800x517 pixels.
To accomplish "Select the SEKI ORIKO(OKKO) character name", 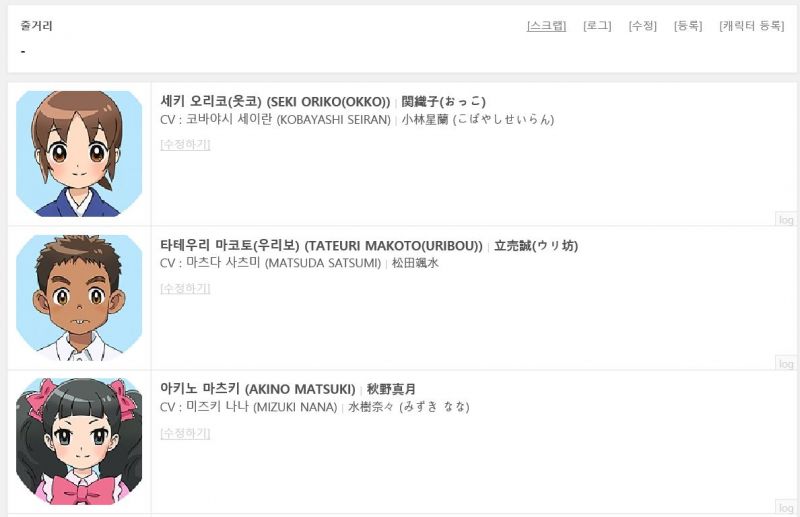I will tap(328, 102).
